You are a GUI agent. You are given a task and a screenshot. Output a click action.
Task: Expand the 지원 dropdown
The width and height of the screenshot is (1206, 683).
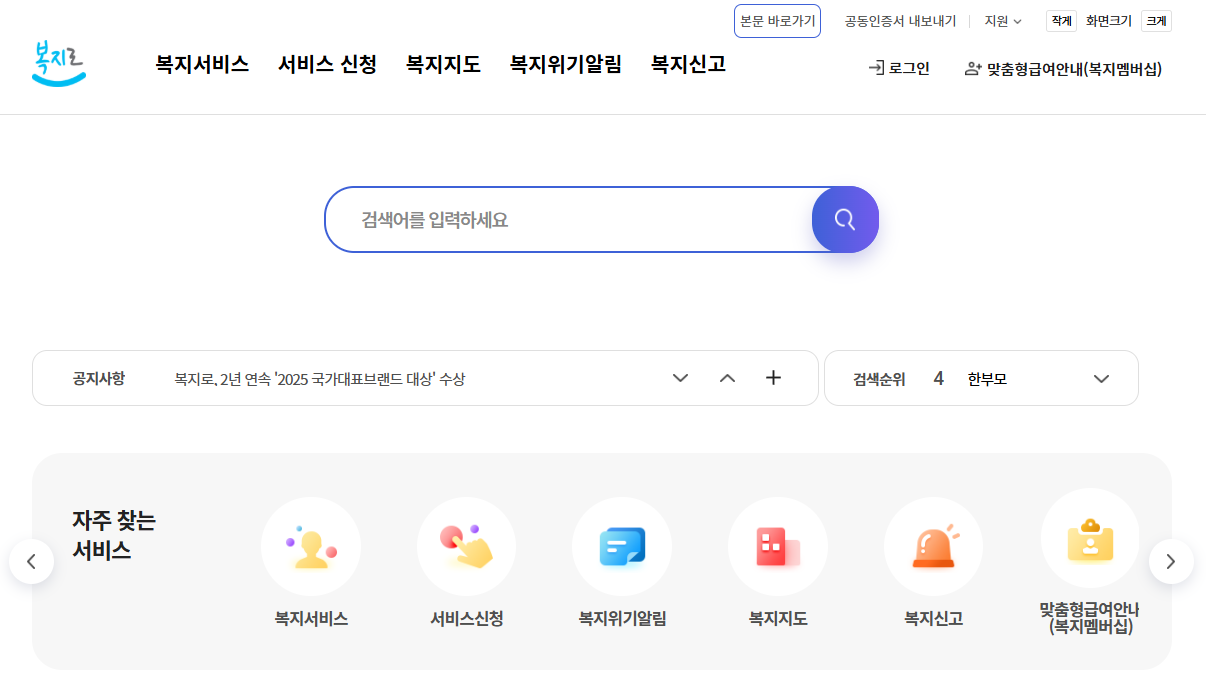pos(1003,20)
